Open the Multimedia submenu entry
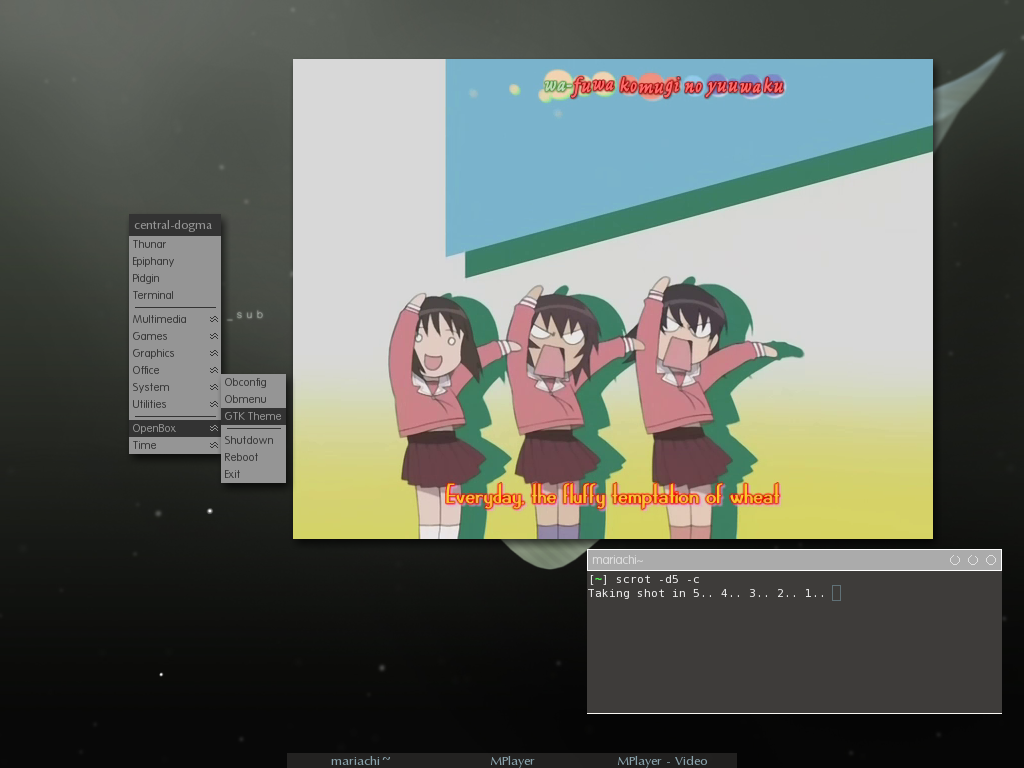The width and height of the screenshot is (1024, 768). [174, 319]
